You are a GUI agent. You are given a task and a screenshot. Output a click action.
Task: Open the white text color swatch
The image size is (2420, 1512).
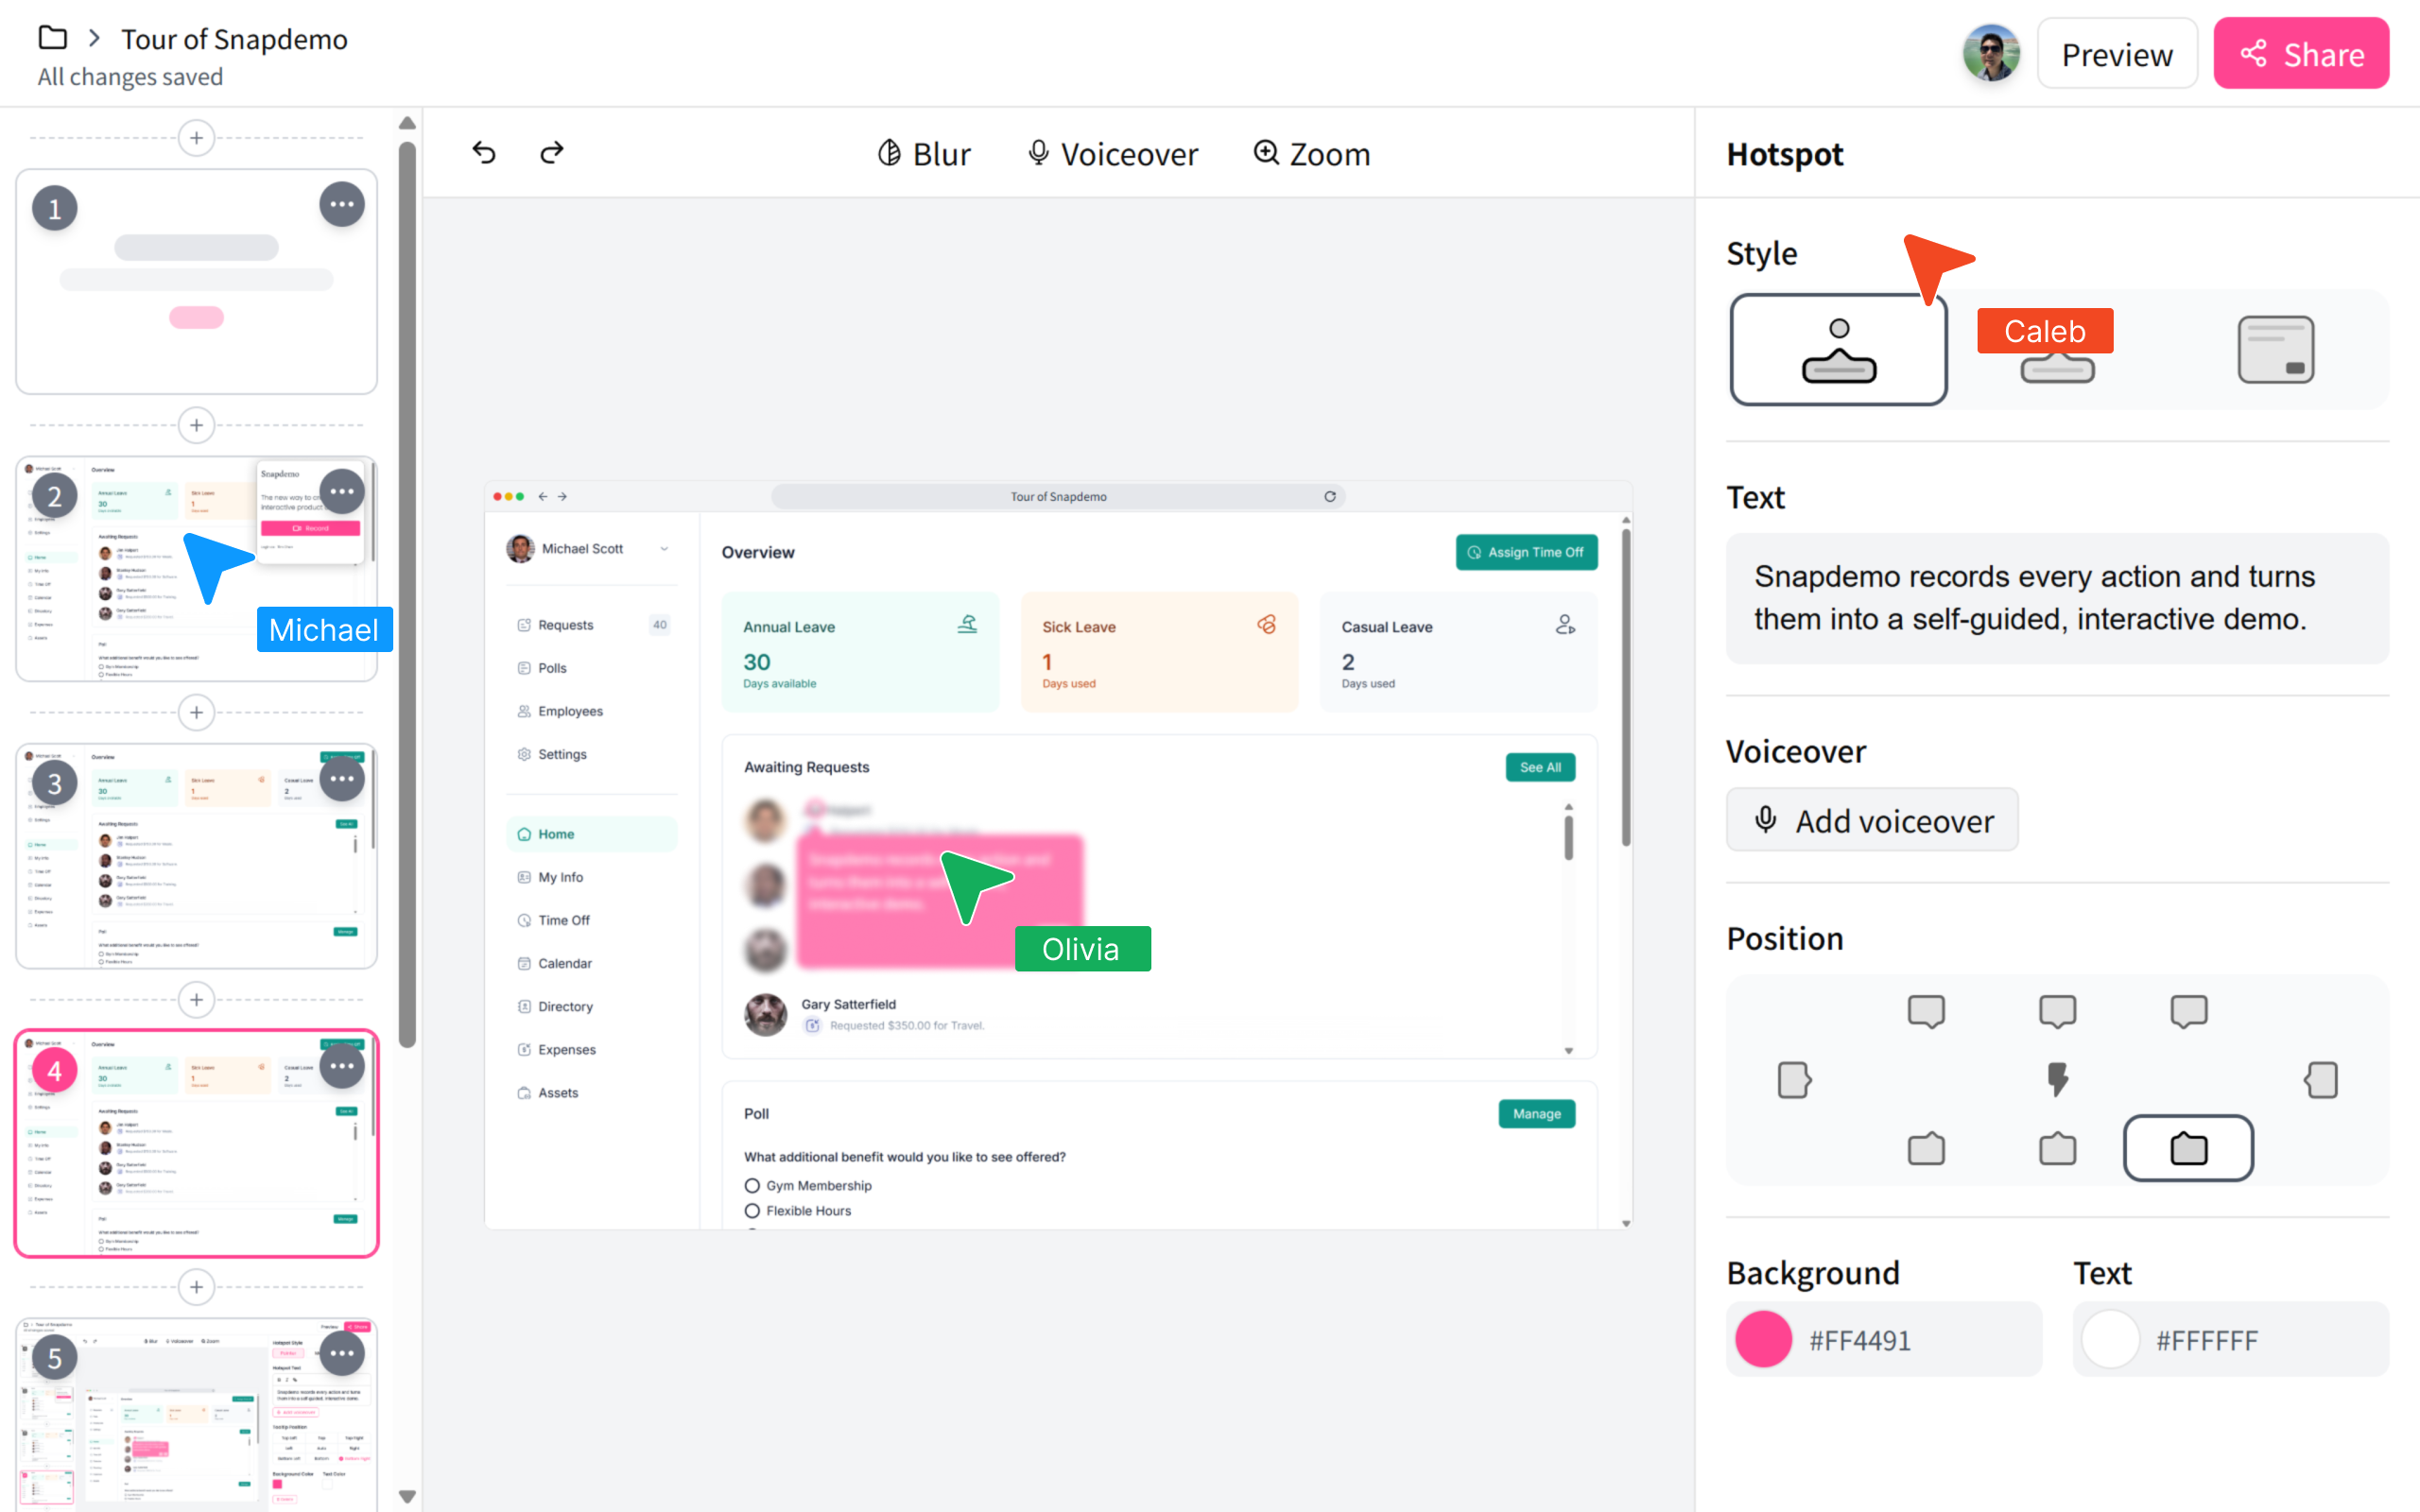[x=2110, y=1339]
